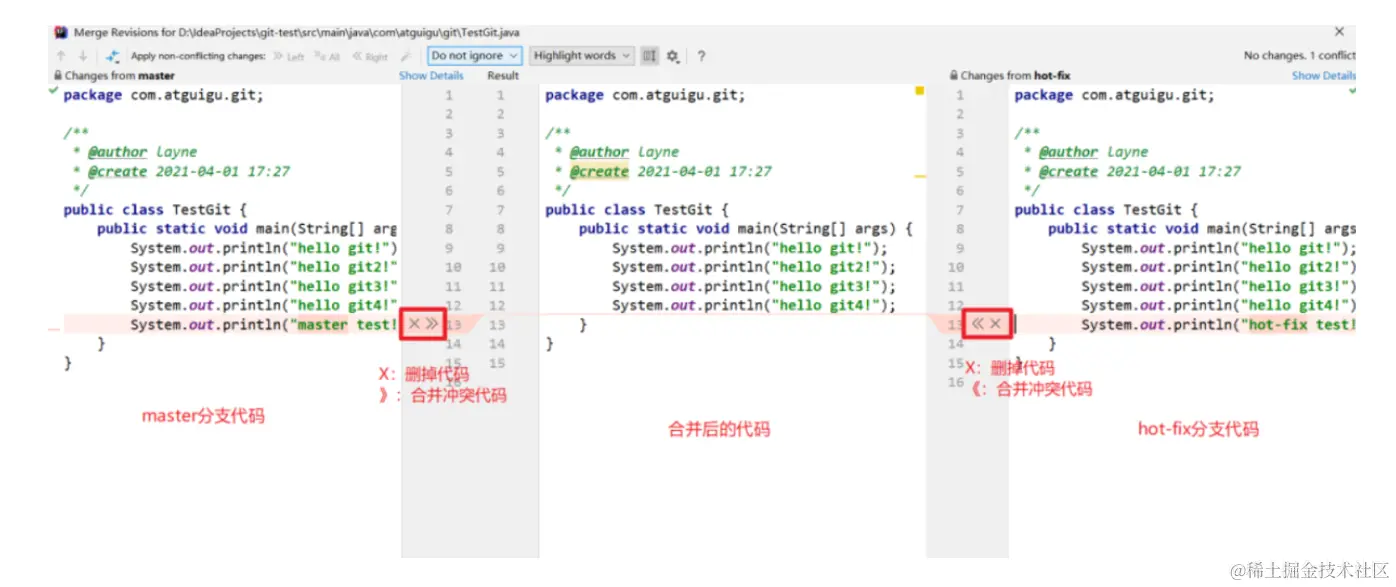1396x587 pixels.
Task: Click the yellow marker in Result pane stripe
Action: pos(919,91)
